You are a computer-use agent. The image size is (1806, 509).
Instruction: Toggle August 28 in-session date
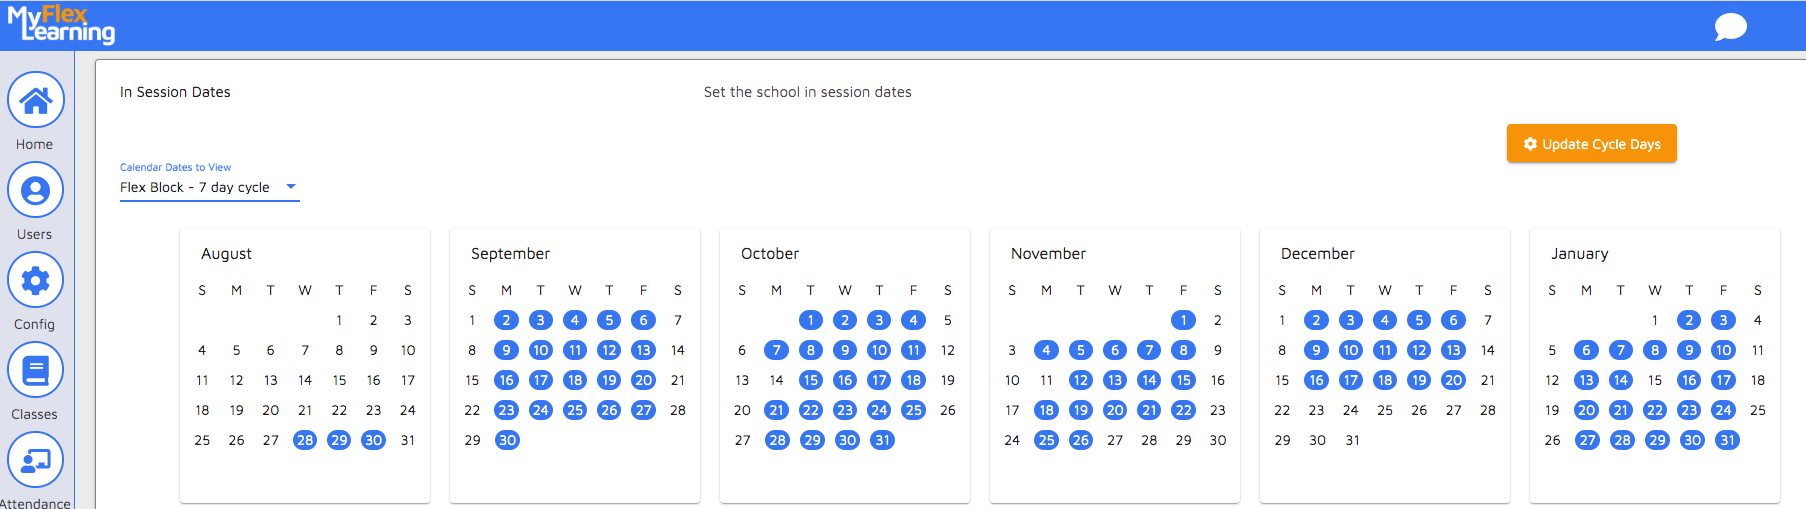click(x=305, y=440)
